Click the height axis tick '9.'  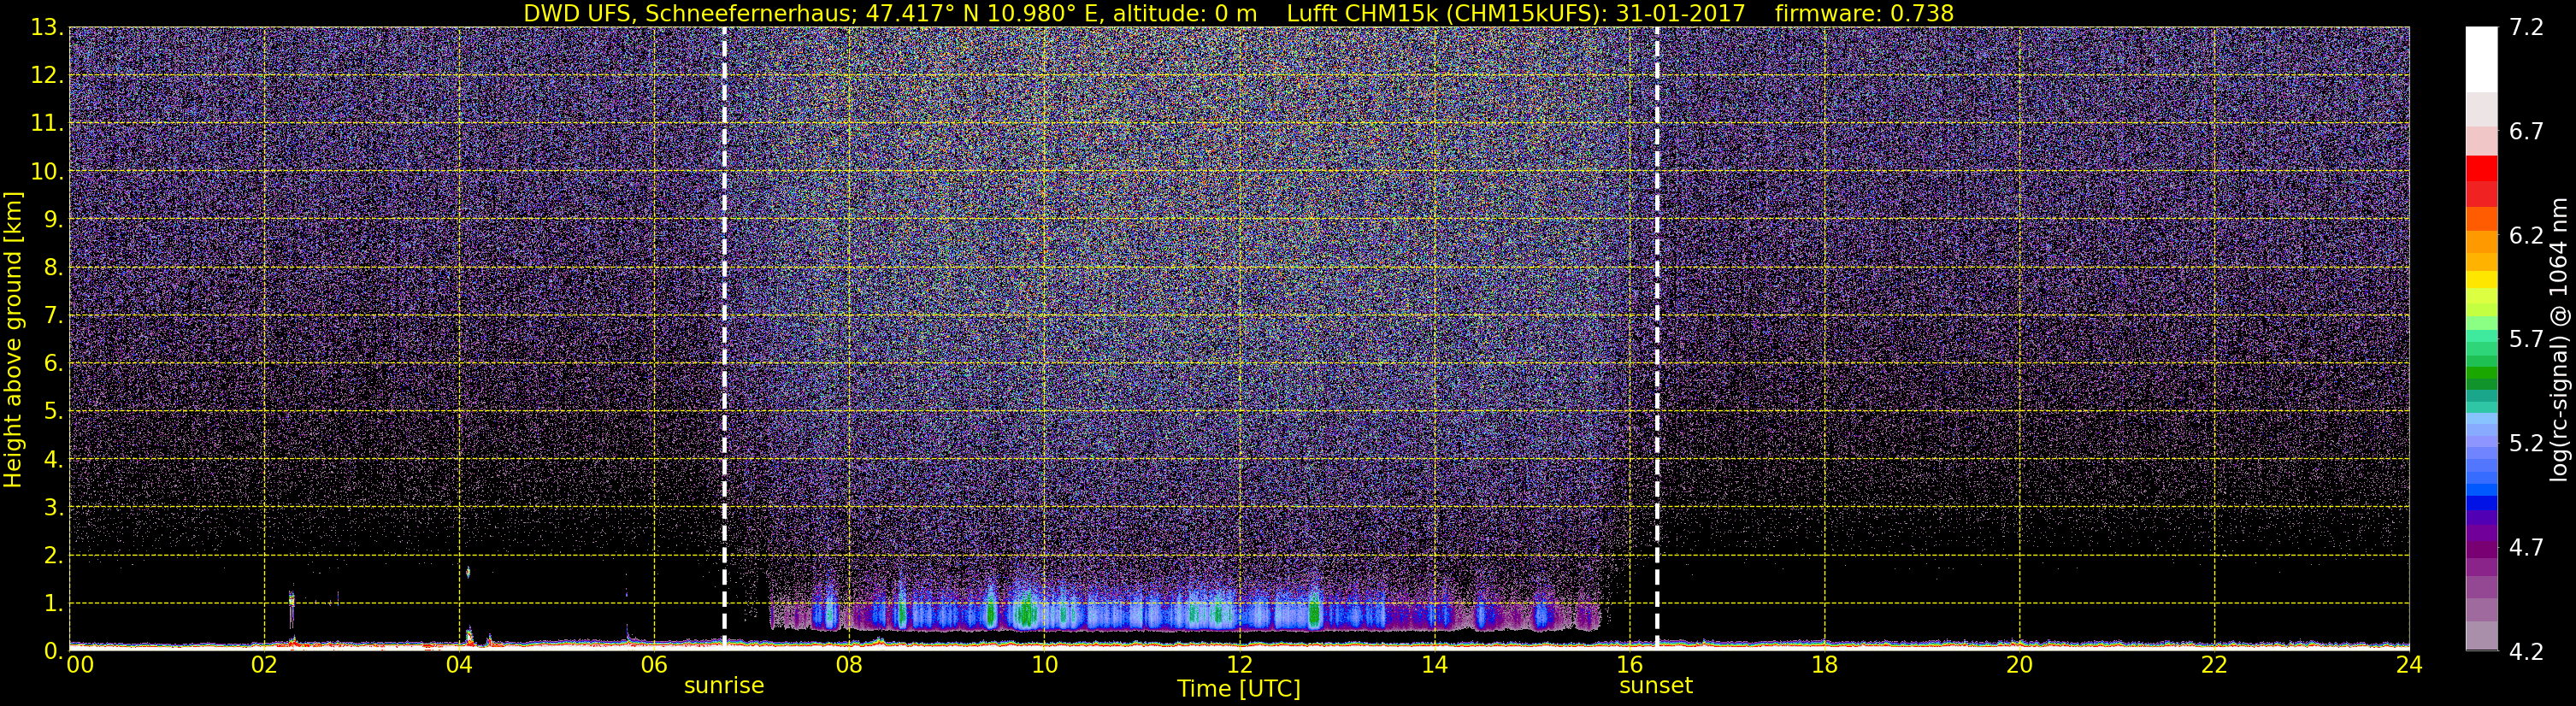[53, 219]
